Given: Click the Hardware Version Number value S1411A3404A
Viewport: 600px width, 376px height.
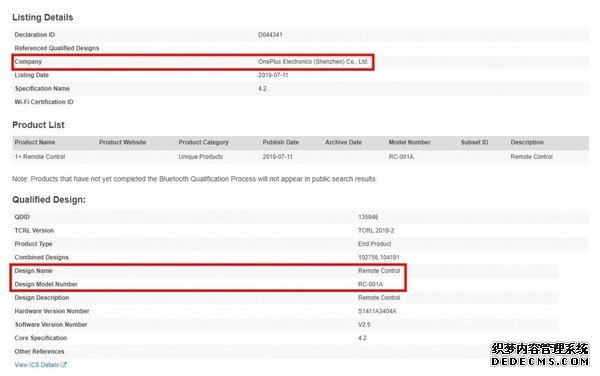Looking at the screenshot, I should pyautogui.click(x=377, y=311).
